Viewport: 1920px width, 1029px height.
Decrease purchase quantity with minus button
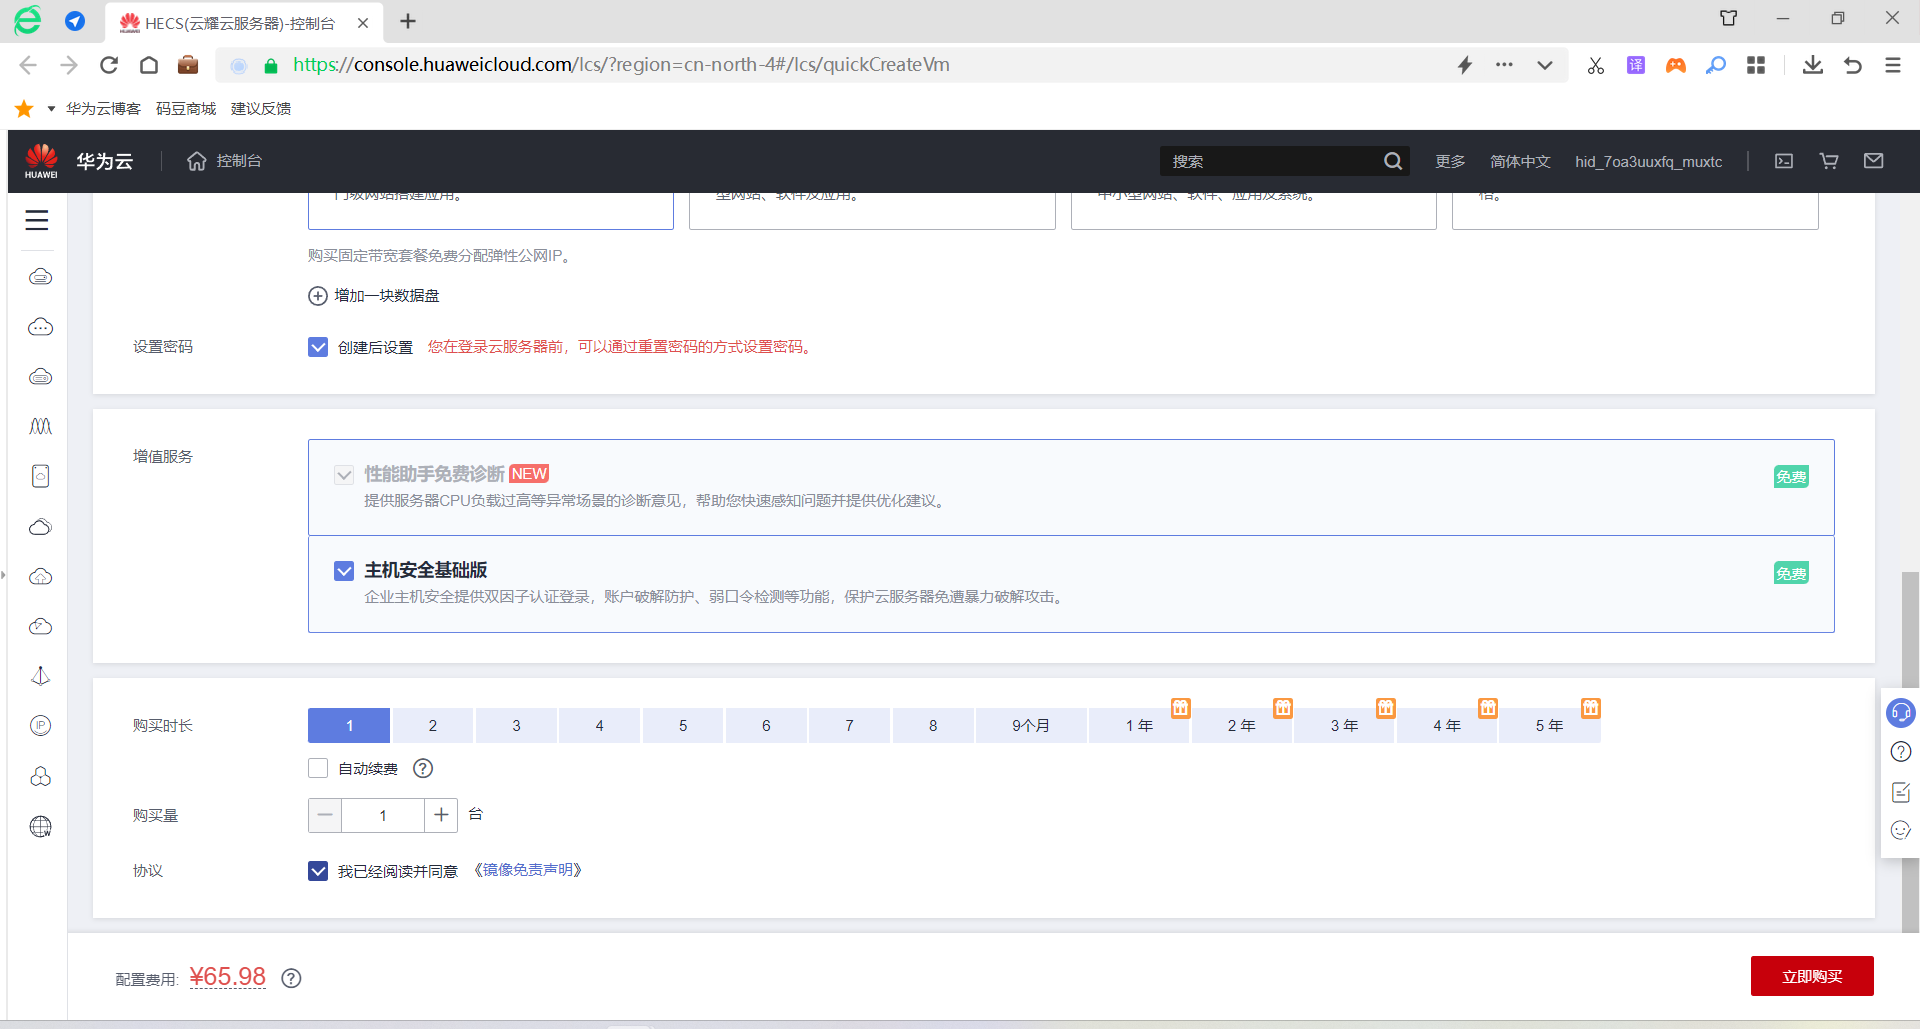(325, 815)
